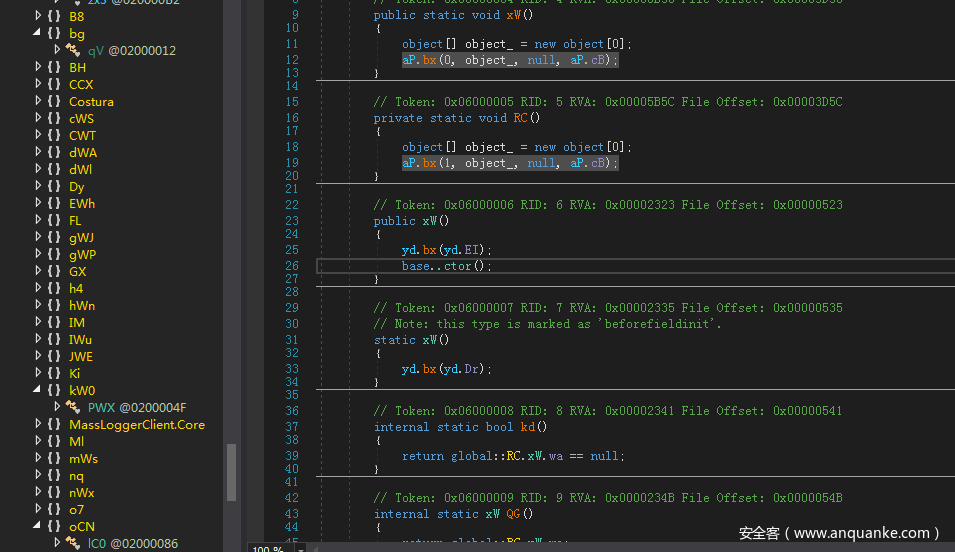955x552 pixels.
Task: Click the assembly tree vertical scrollbar thumb
Action: tap(232, 471)
